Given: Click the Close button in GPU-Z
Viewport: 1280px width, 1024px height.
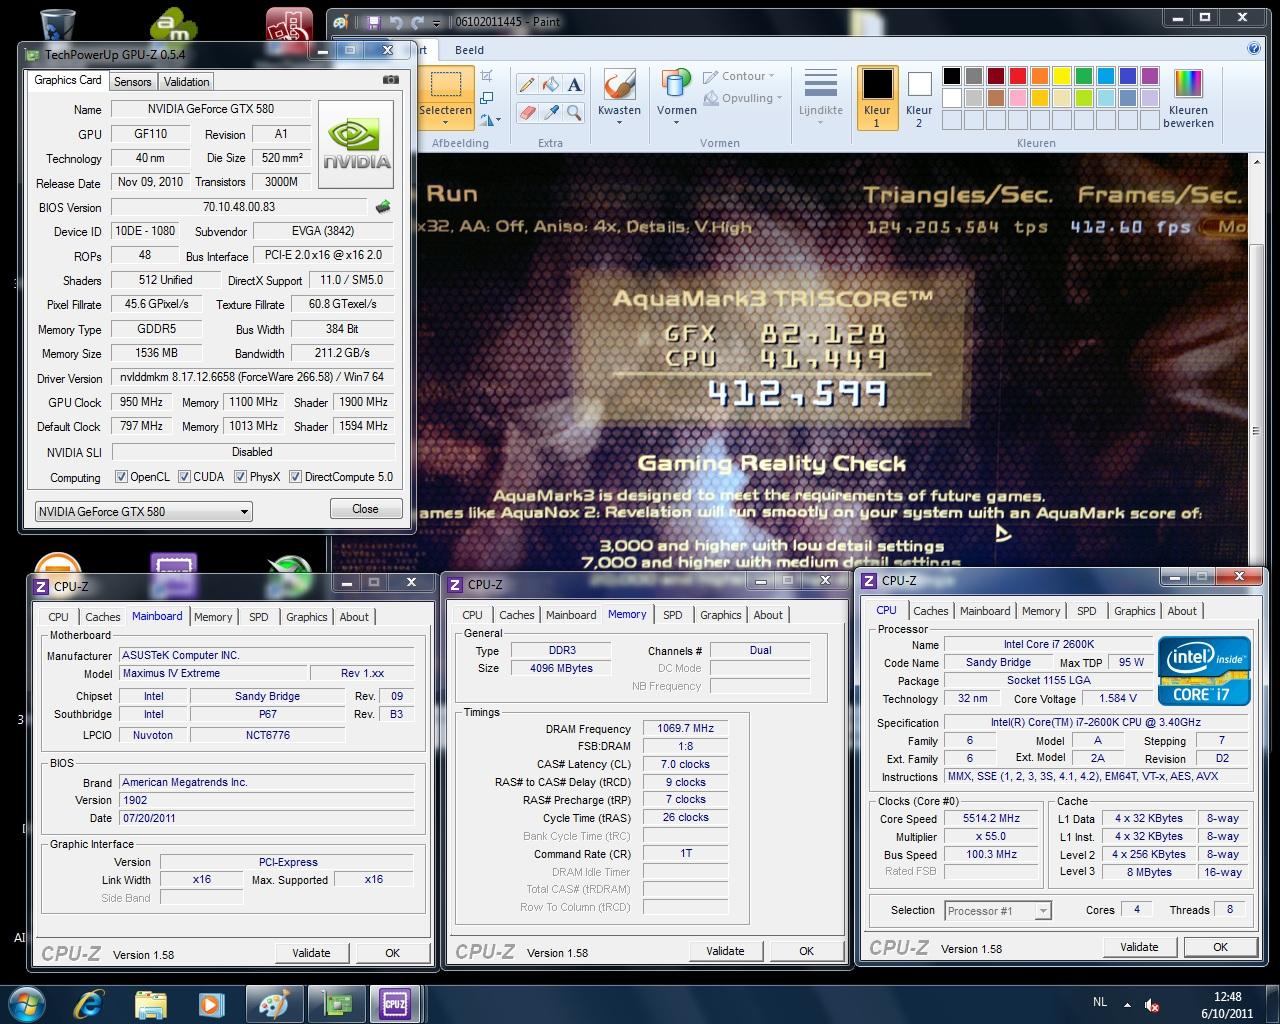Looking at the screenshot, I should pyautogui.click(x=365, y=509).
